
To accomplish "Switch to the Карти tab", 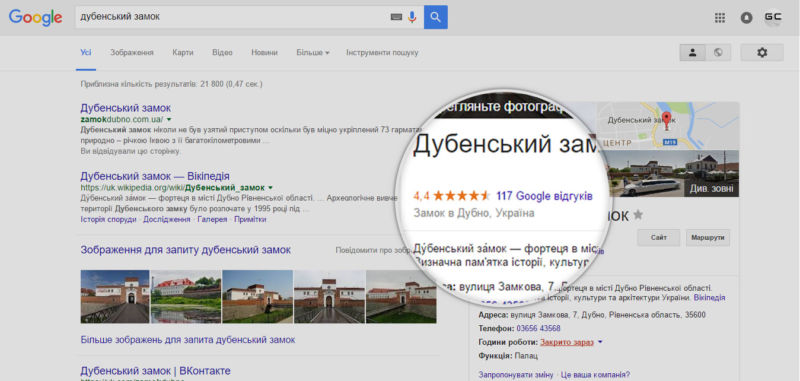I will coord(183,53).
